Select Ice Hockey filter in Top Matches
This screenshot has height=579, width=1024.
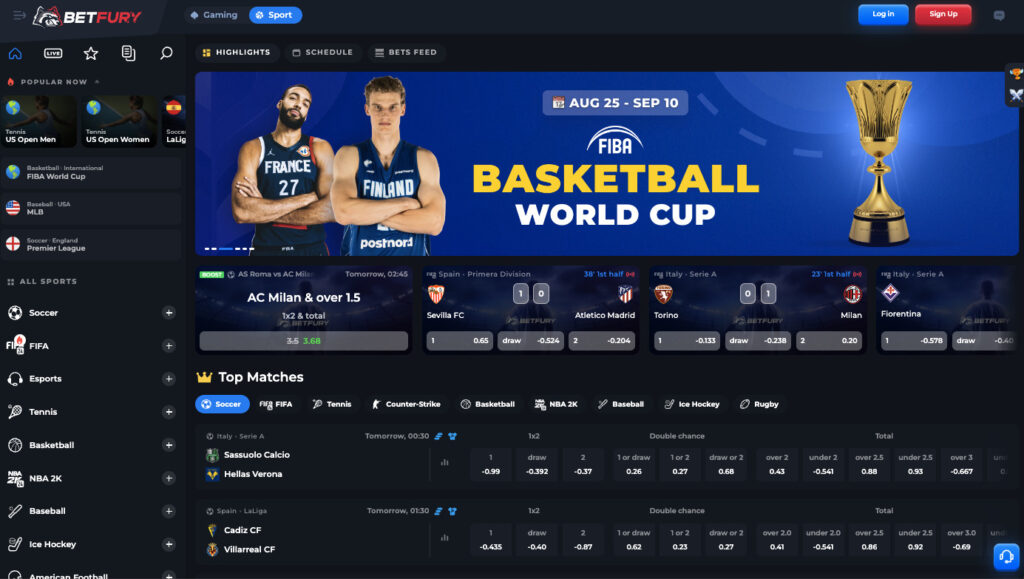[692, 405]
